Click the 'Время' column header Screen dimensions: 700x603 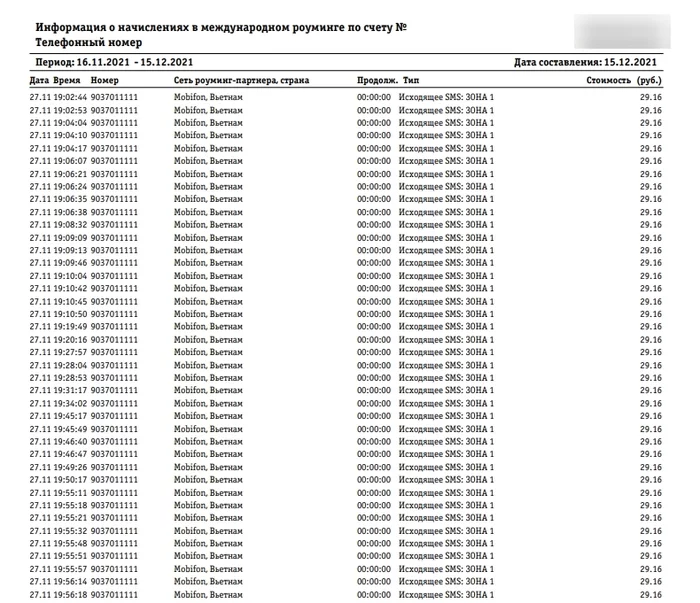[x=67, y=80]
